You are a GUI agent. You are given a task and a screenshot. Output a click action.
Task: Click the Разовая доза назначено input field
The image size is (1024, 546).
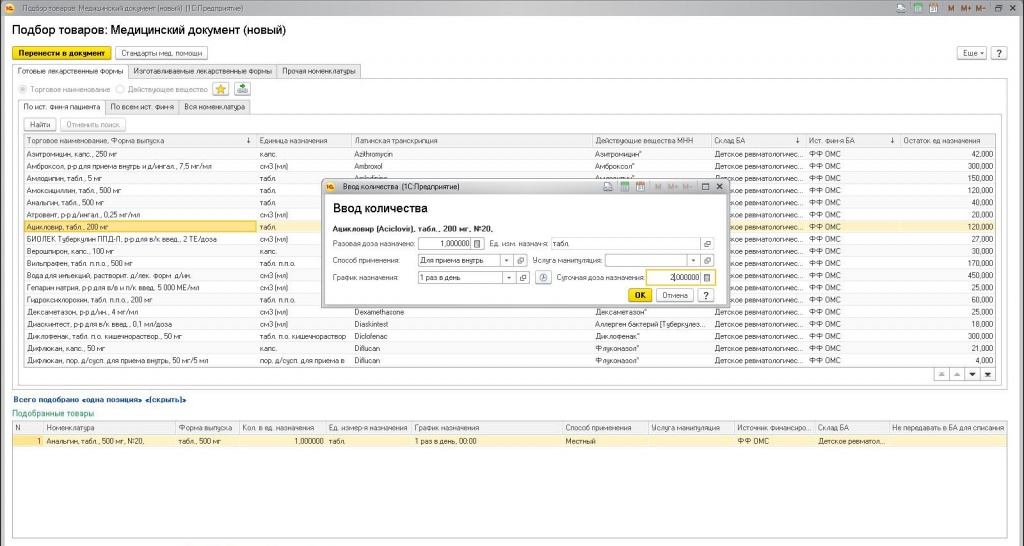point(445,244)
